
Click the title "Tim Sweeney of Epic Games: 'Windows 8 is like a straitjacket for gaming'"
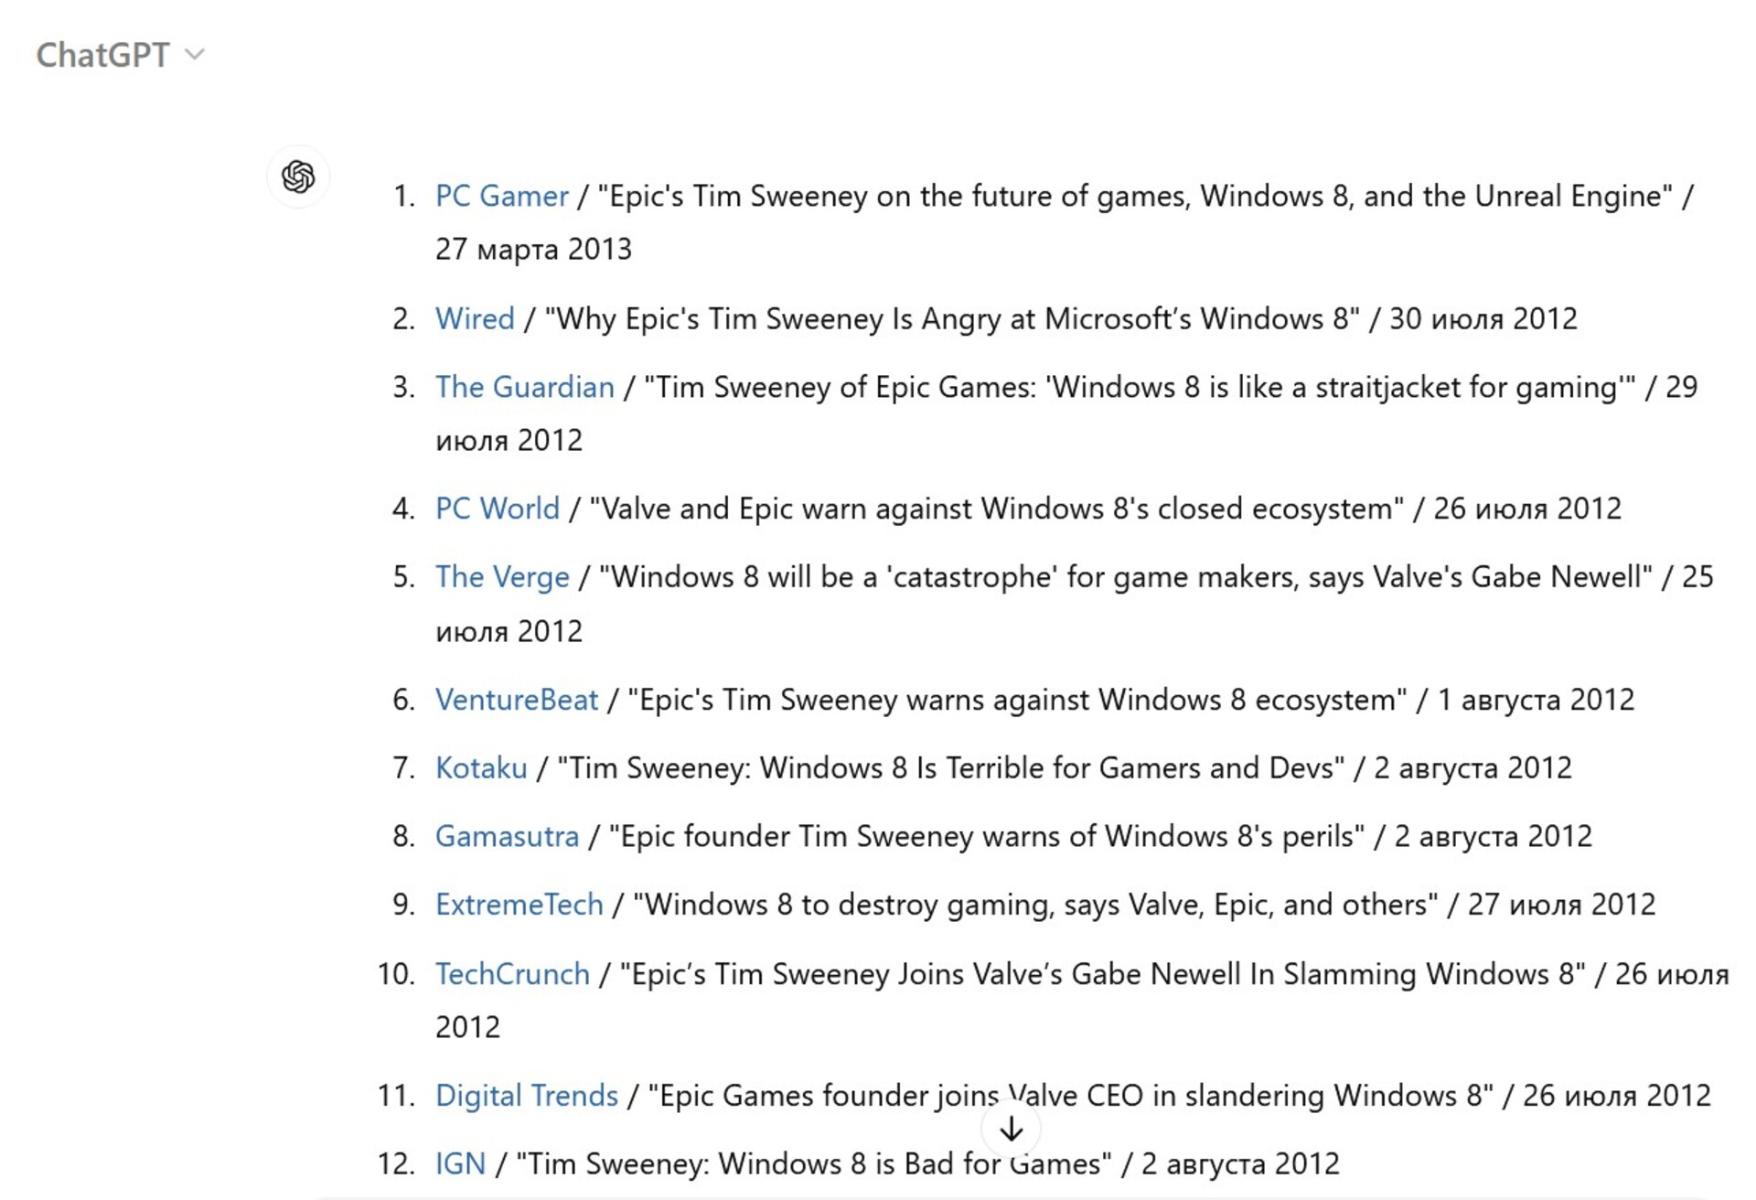(1140, 387)
